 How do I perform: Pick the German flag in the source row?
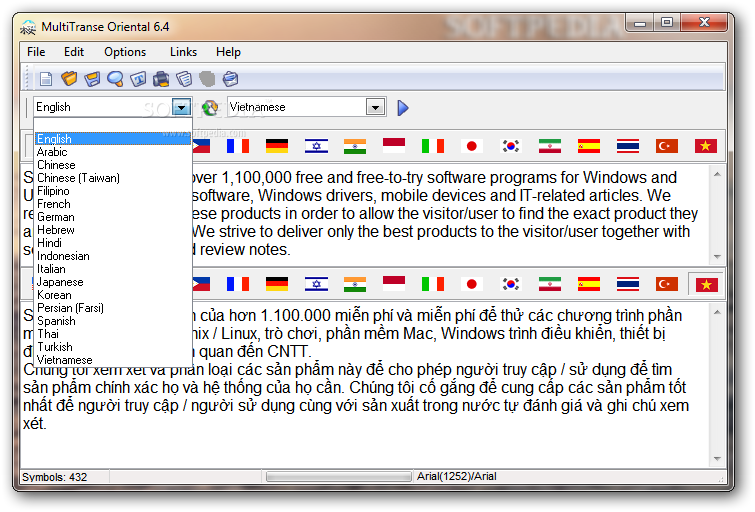[x=277, y=146]
